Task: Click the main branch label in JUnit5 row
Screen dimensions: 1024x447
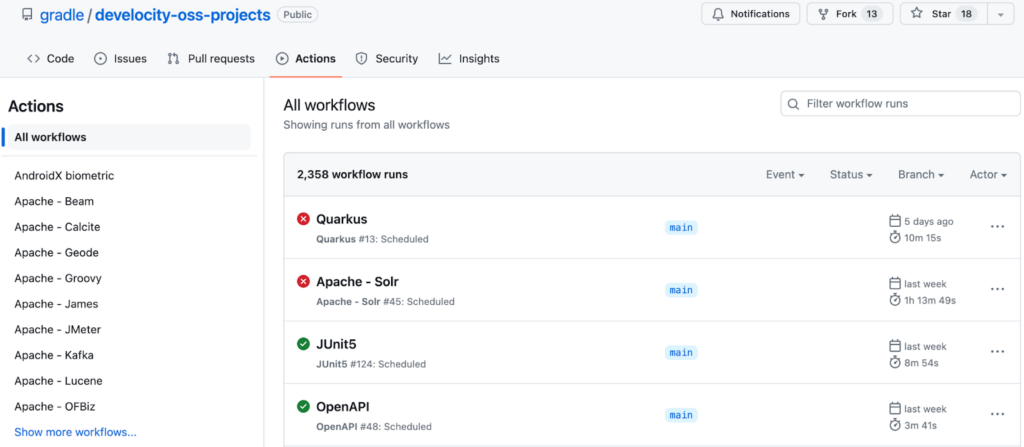Action: tap(681, 352)
